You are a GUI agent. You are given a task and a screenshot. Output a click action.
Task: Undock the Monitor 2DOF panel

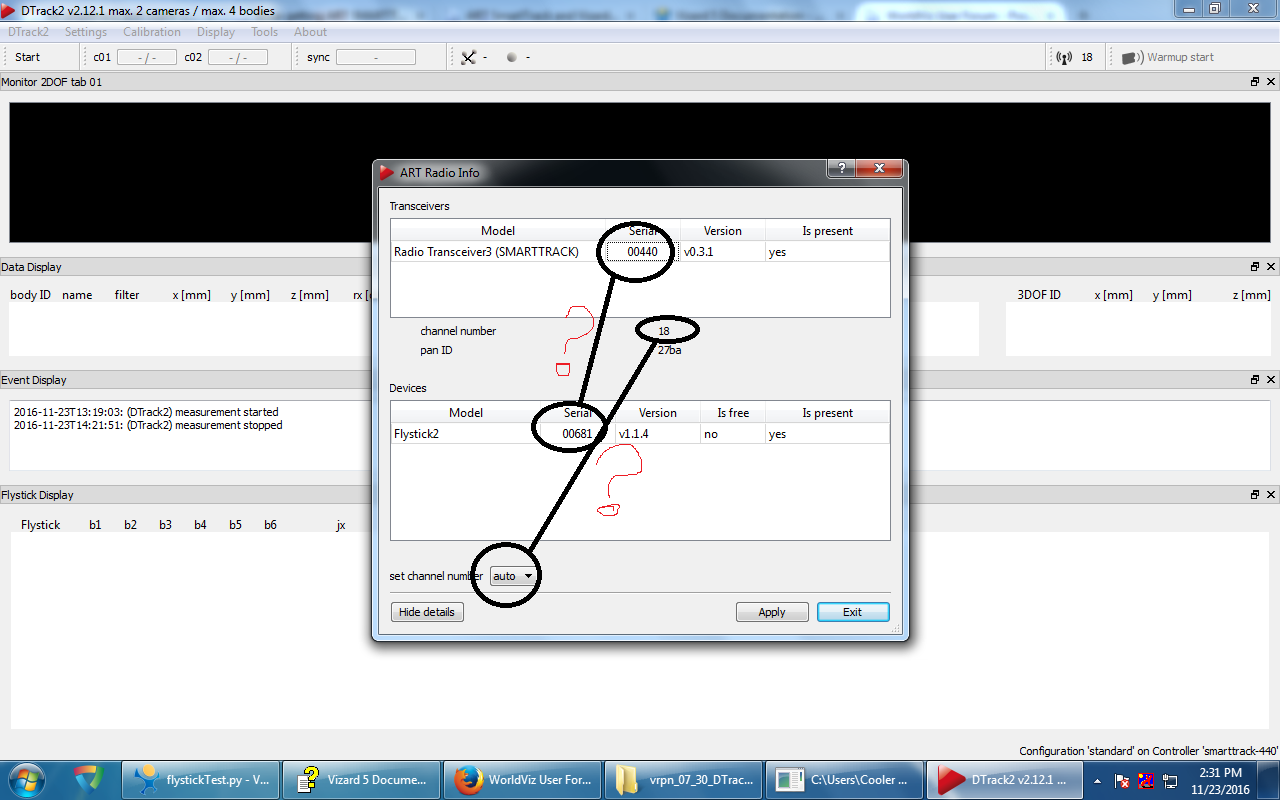pyautogui.click(x=1255, y=82)
